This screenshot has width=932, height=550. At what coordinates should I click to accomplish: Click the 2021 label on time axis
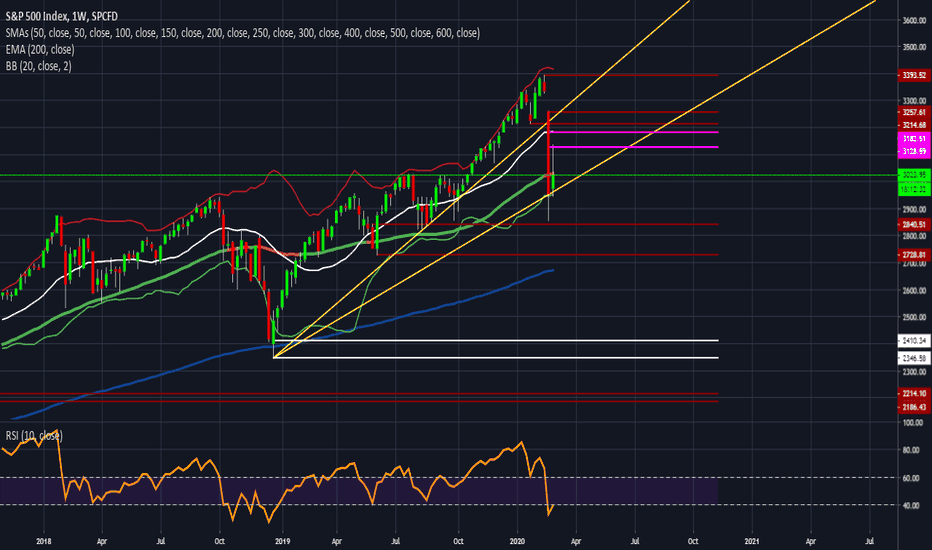[x=752, y=541]
